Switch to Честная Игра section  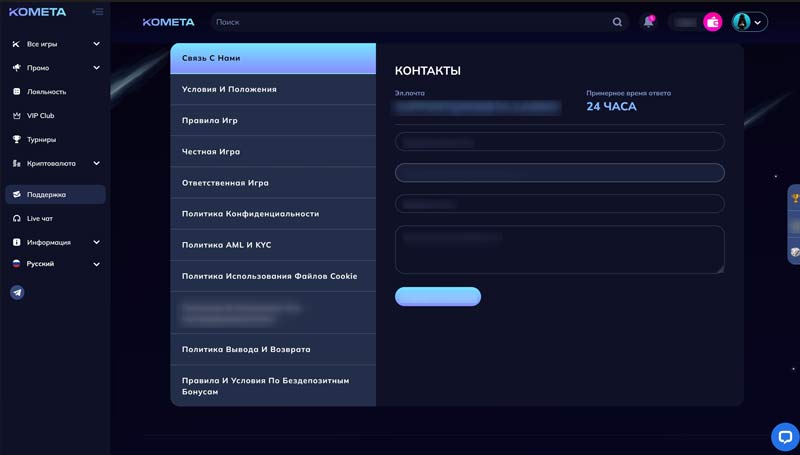[x=272, y=152]
